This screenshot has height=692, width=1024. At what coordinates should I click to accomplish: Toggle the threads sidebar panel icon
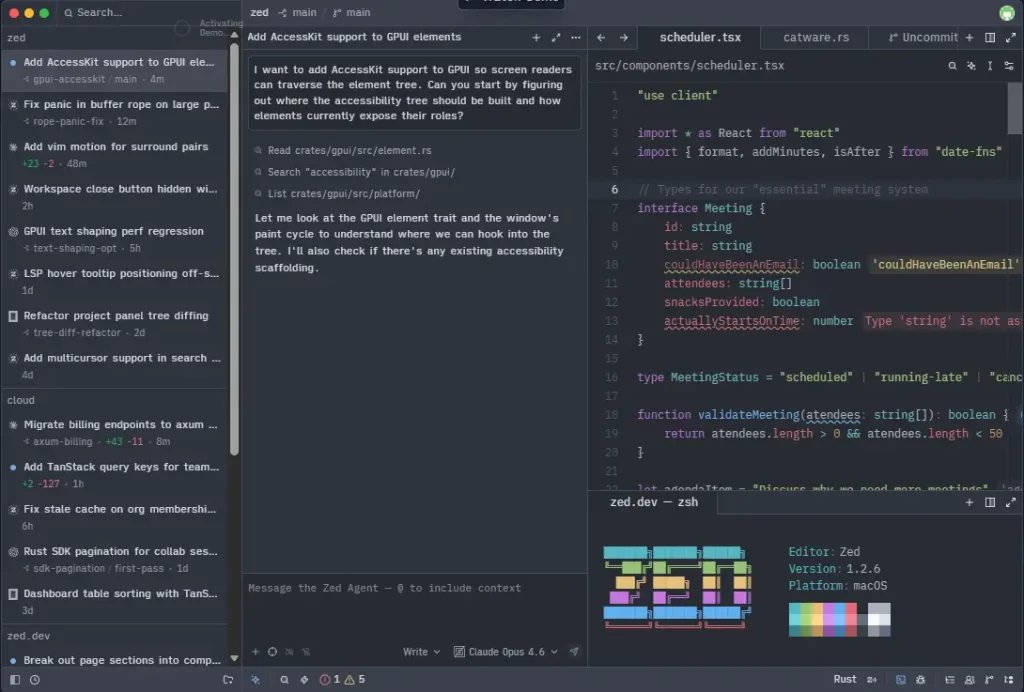(14, 680)
